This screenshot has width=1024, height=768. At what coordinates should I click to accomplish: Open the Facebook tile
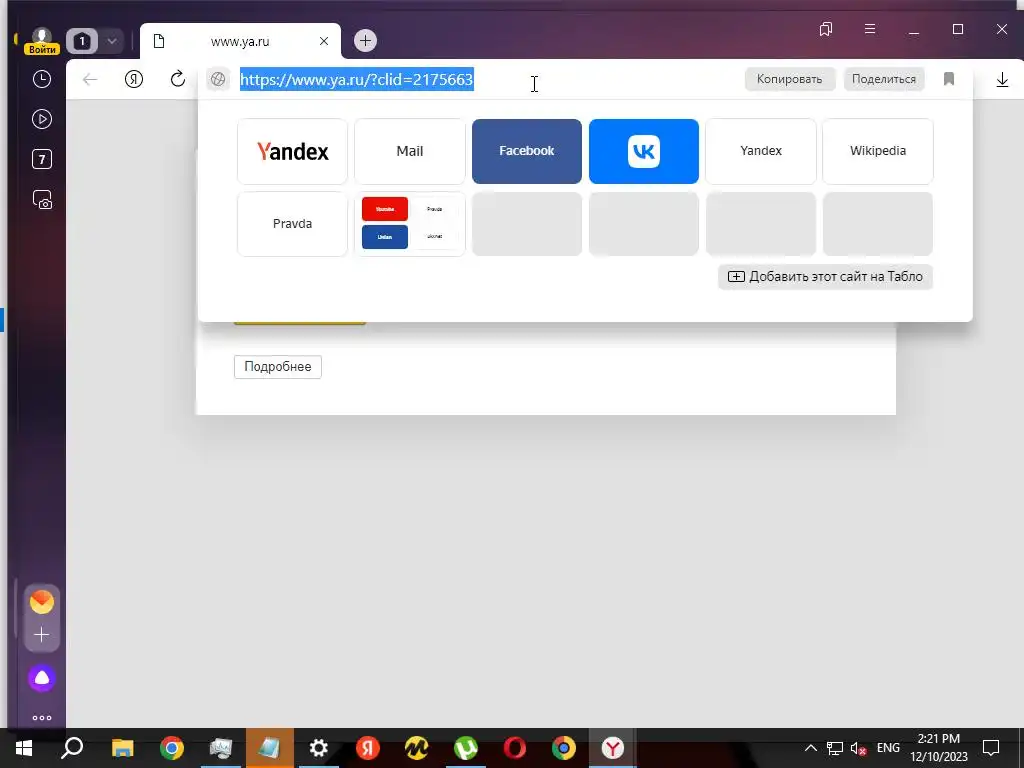527,152
